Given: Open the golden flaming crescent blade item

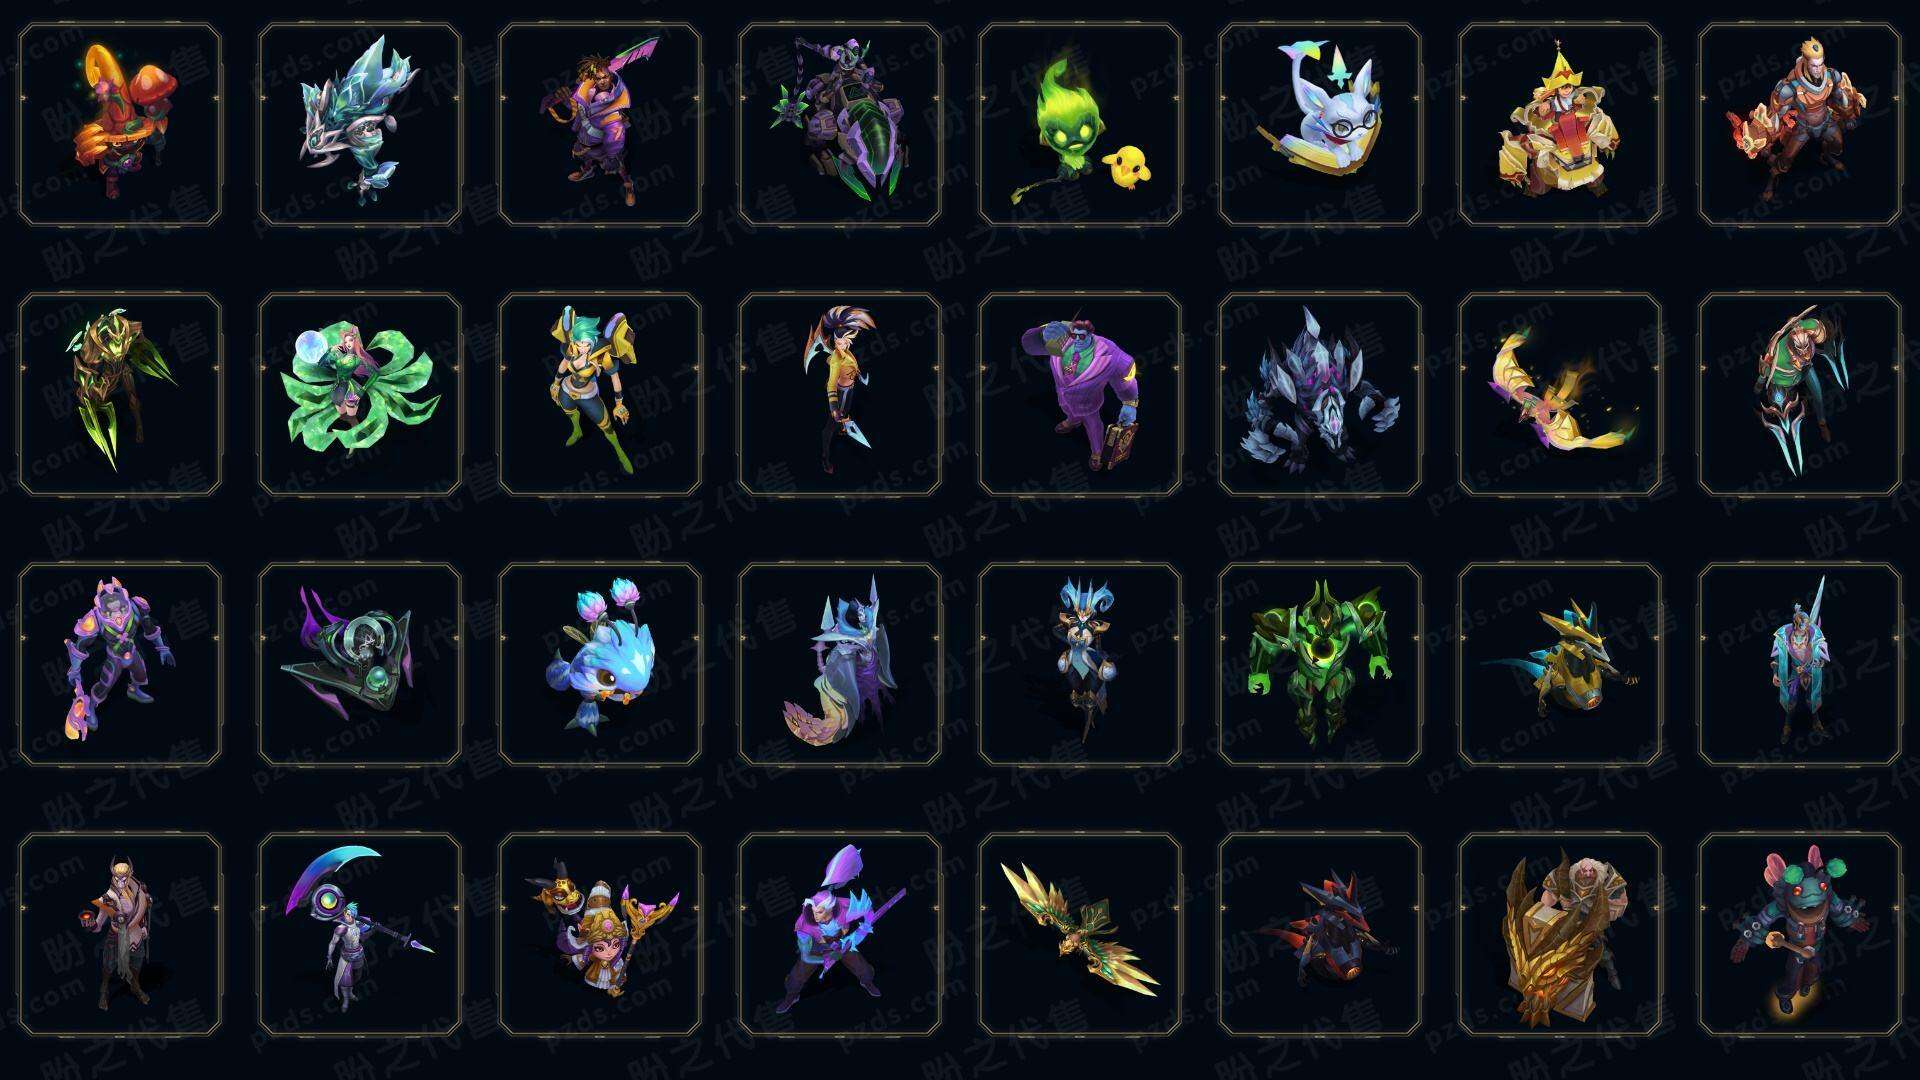Looking at the screenshot, I should [1560, 394].
